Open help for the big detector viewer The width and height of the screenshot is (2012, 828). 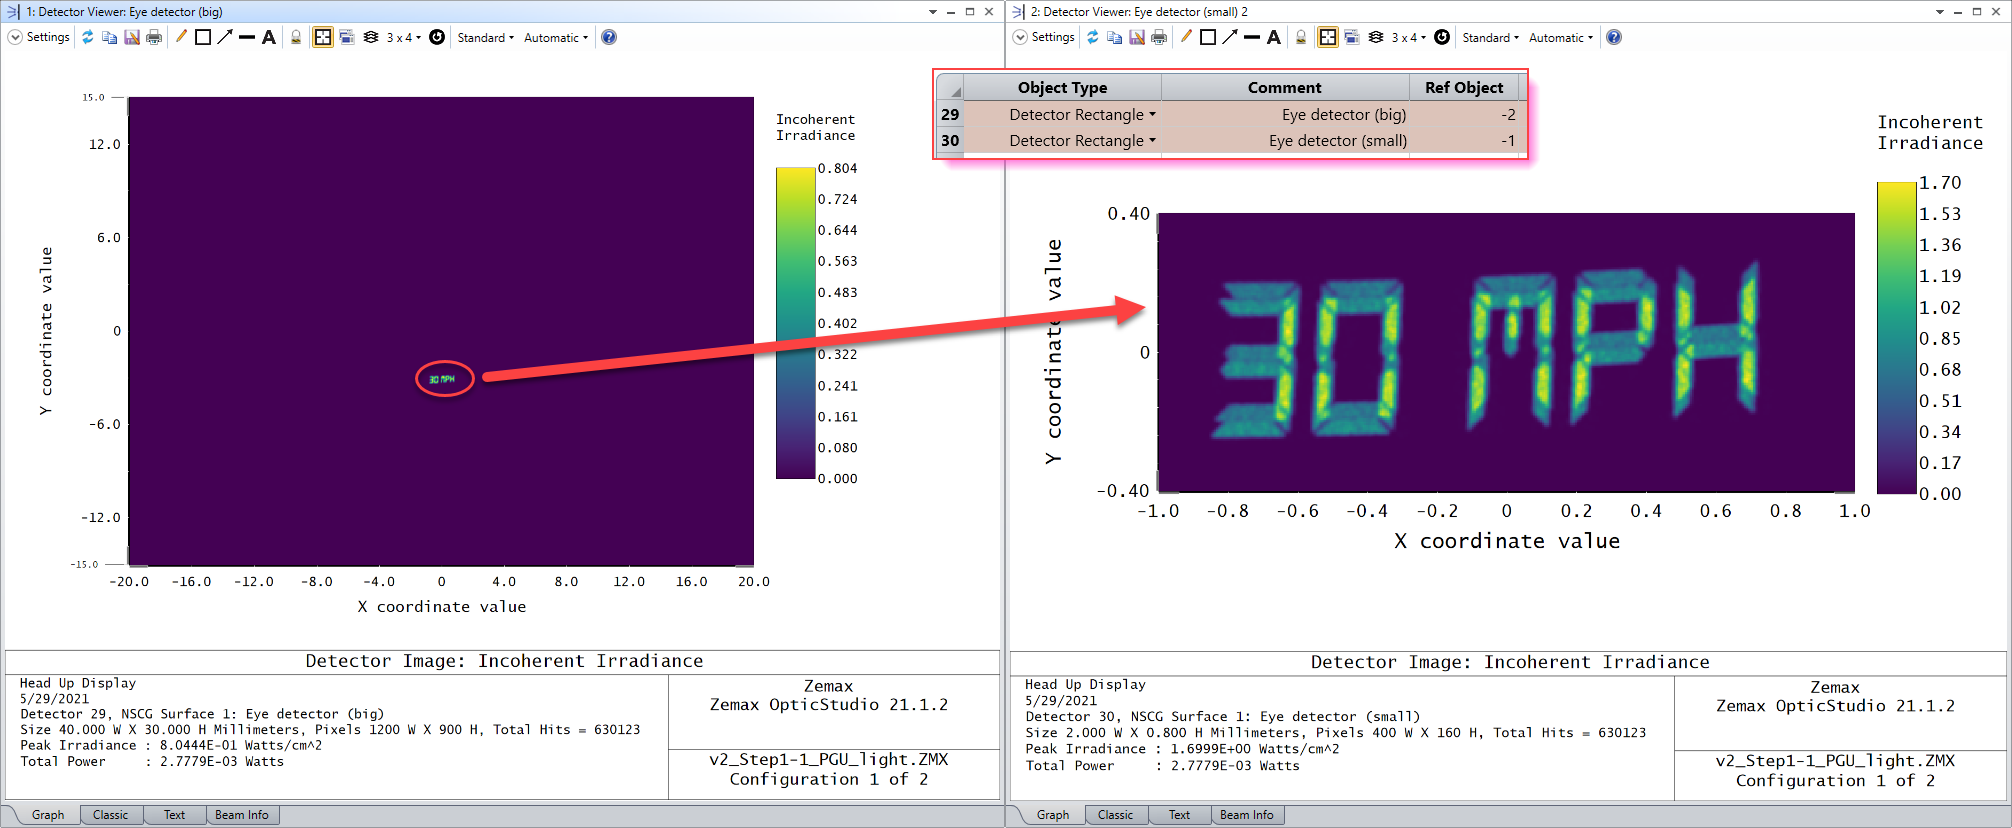point(609,37)
